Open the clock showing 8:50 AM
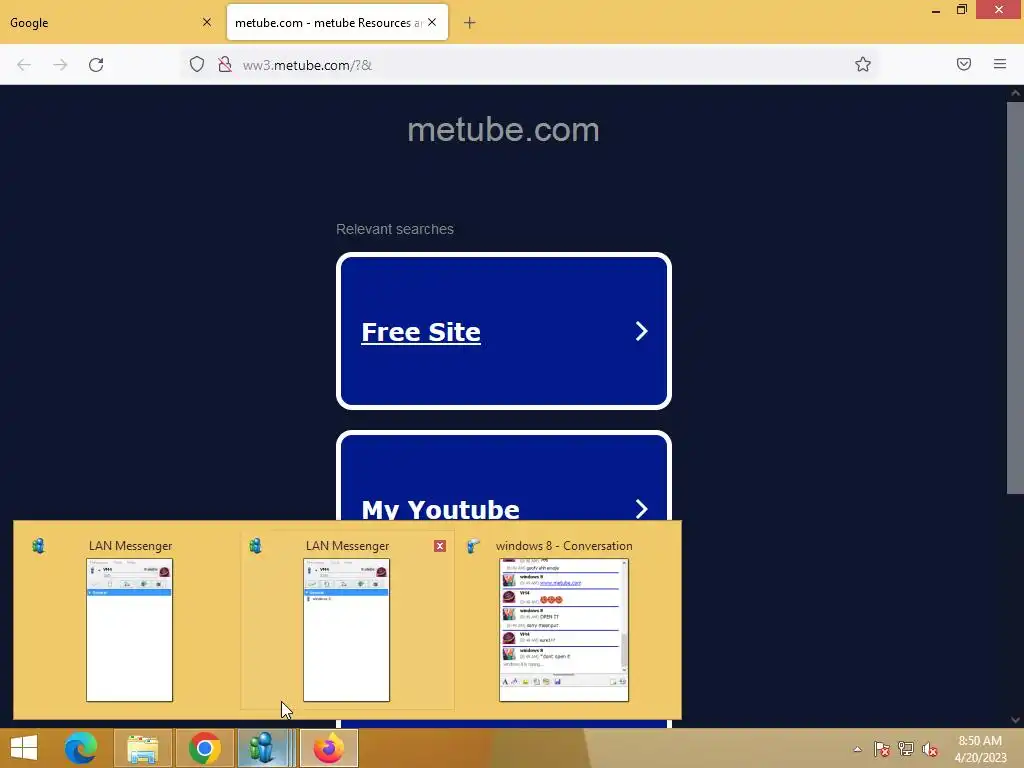The image size is (1024, 768). pos(980,748)
